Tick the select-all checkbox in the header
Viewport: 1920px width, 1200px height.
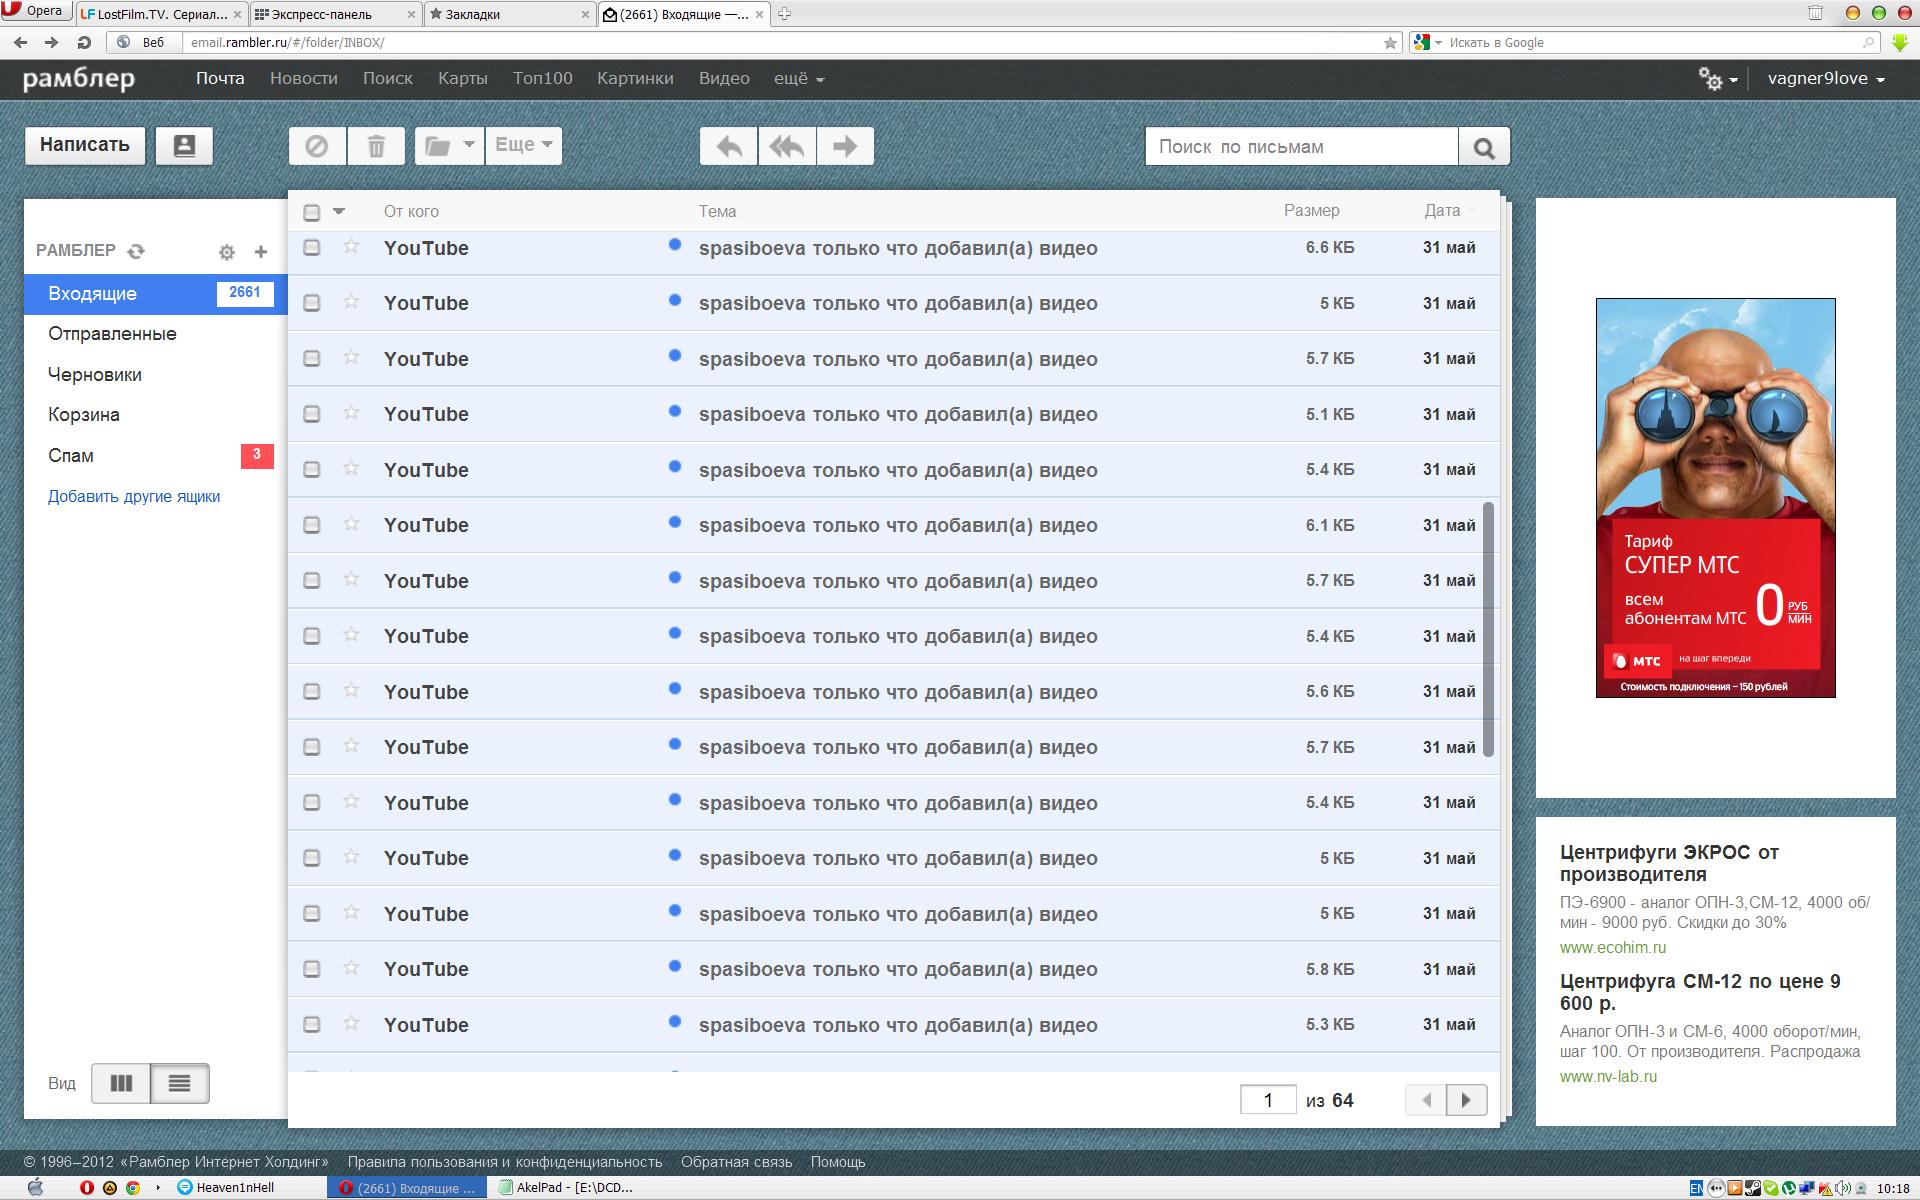pyautogui.click(x=312, y=212)
